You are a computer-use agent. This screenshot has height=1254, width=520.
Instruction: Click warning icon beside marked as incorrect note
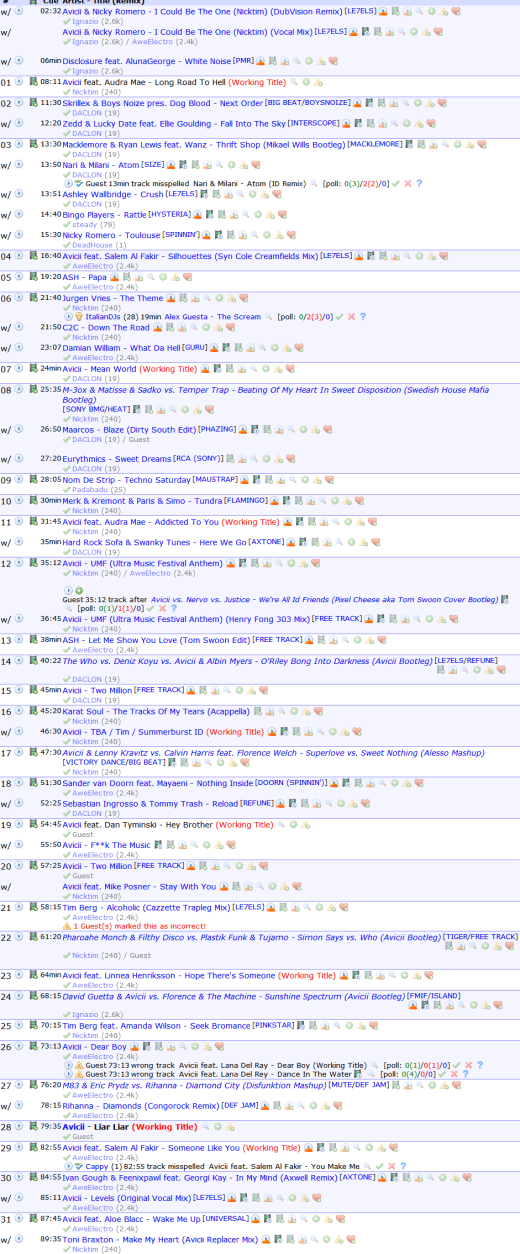tap(68, 926)
